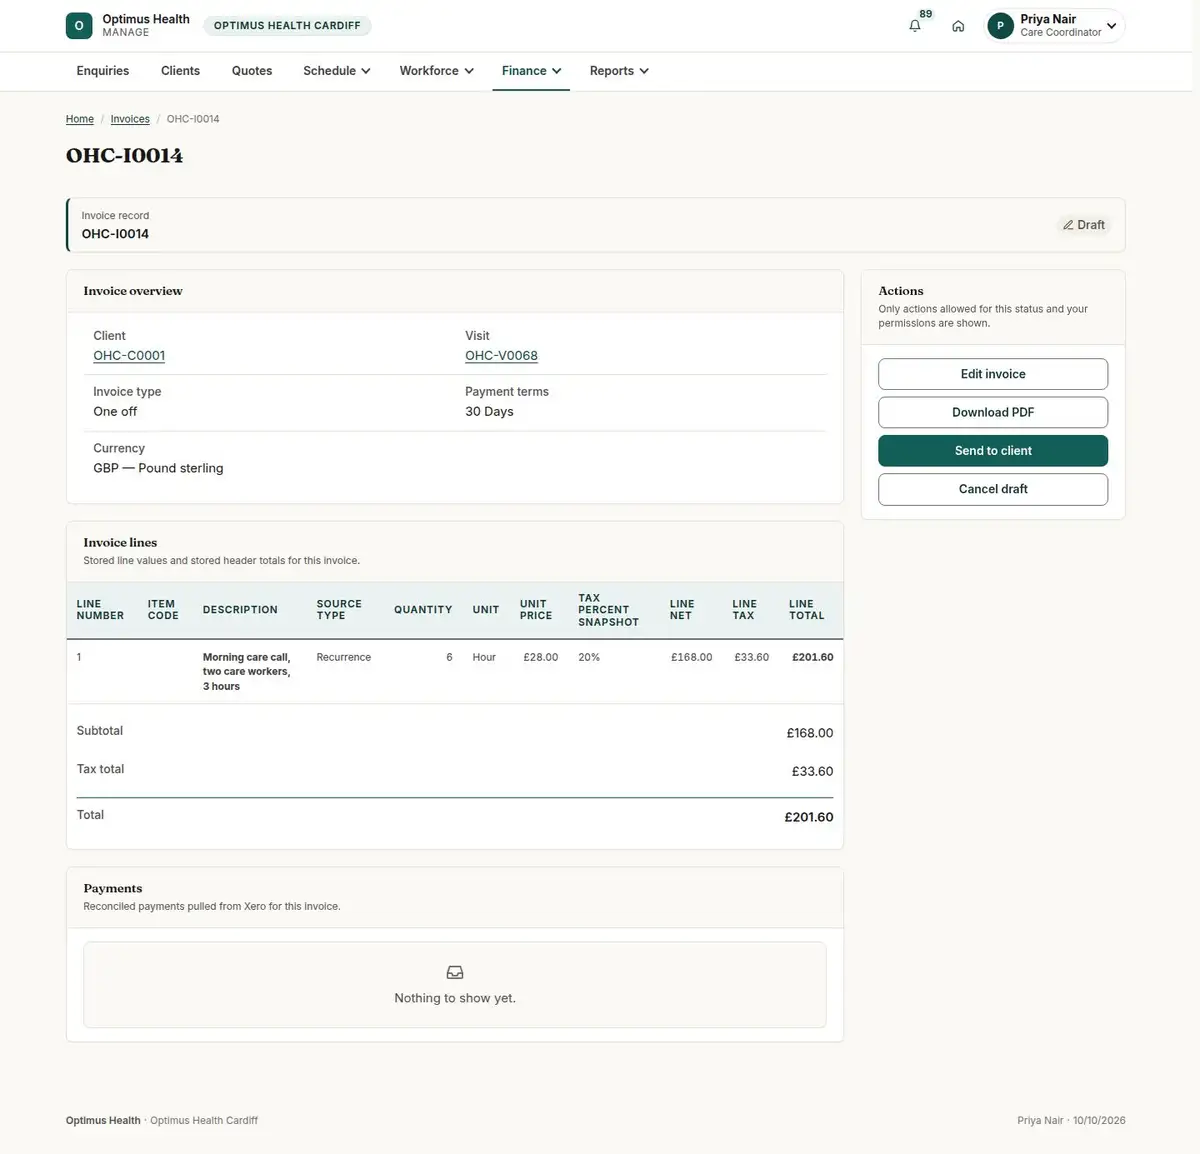This screenshot has height=1154, width=1200.
Task: Follow the Invoices breadcrumb link
Action: point(130,119)
